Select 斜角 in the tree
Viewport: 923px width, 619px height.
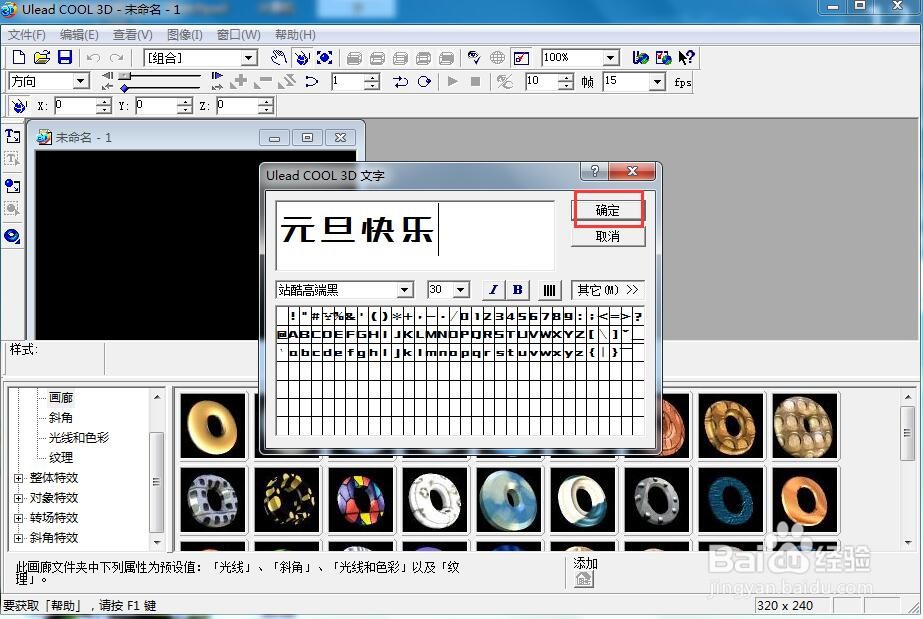click(61, 418)
